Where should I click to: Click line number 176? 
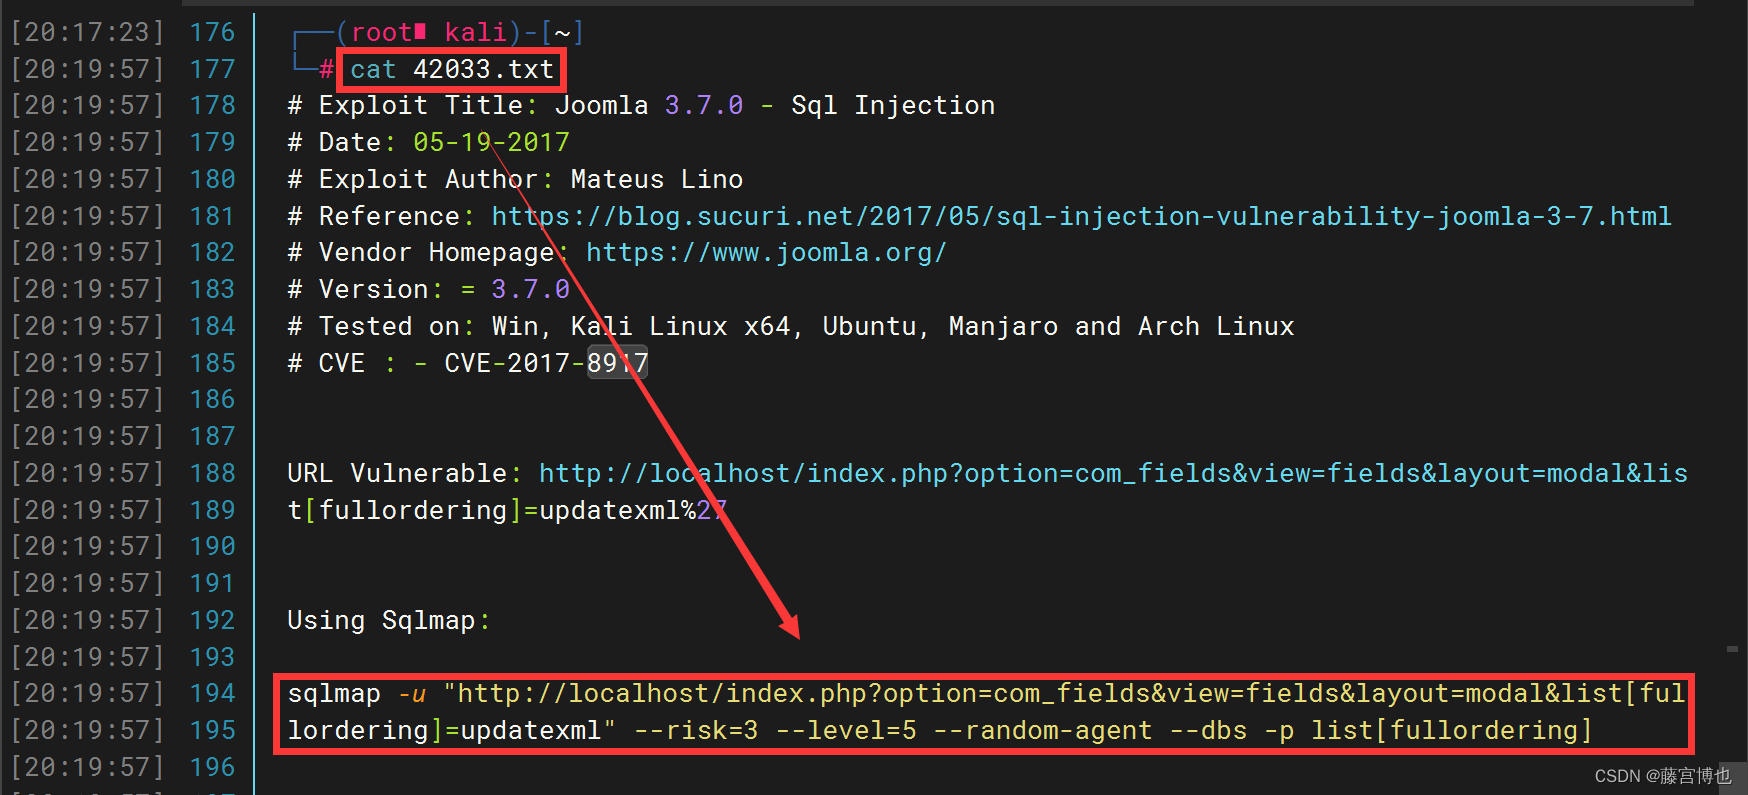pos(212,32)
